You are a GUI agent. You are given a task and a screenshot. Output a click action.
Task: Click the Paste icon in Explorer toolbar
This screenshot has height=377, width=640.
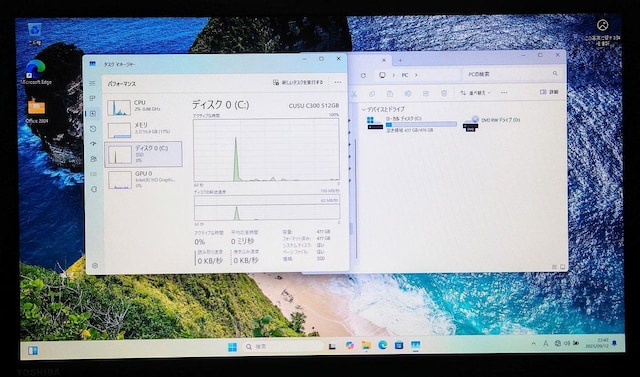coord(390,94)
